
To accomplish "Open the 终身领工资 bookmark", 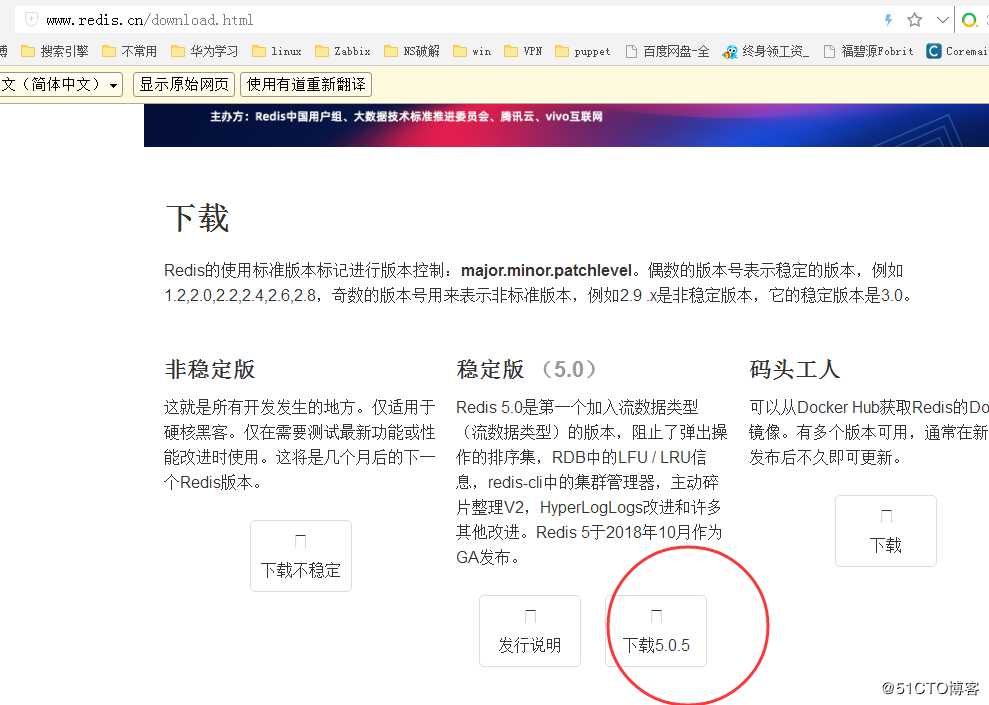I will coord(766,51).
